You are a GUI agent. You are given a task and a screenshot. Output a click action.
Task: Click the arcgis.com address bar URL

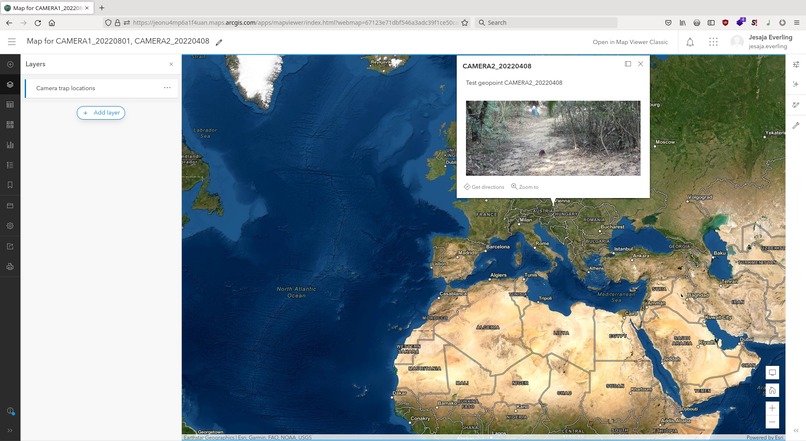coord(294,23)
